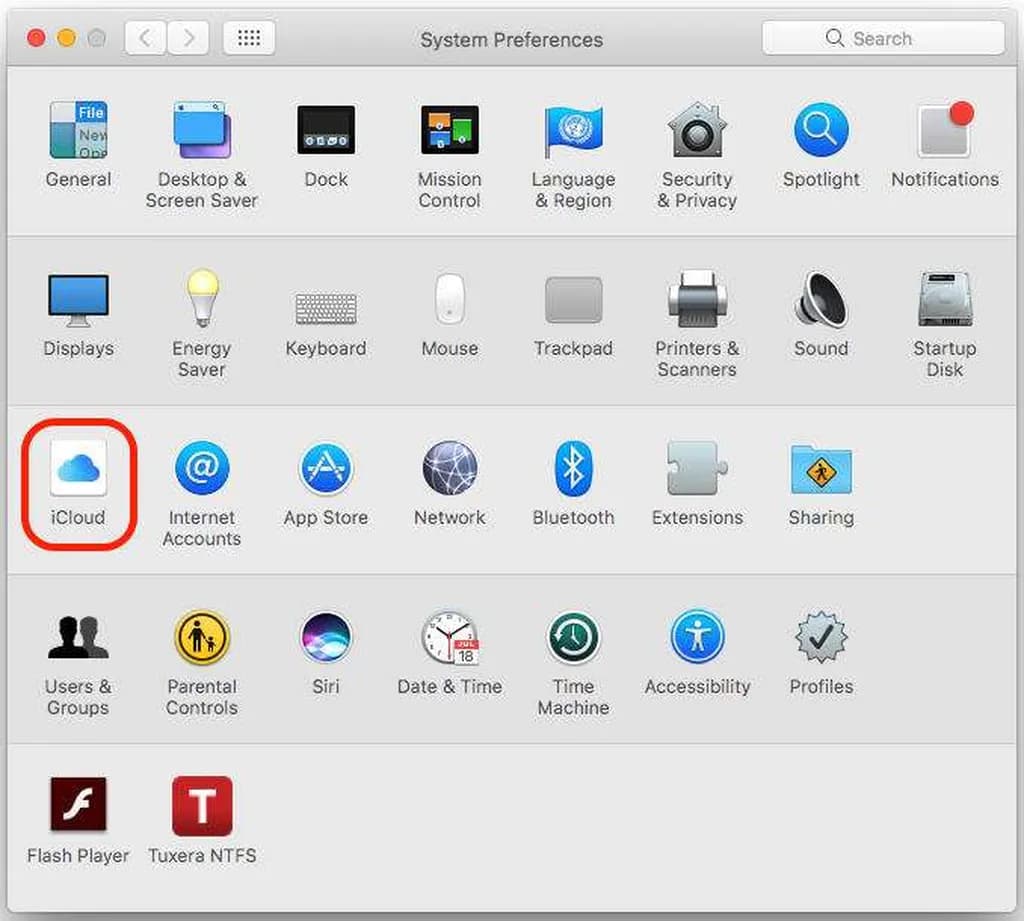Open the Tuxera NTFS pane
The width and height of the screenshot is (1024, 921).
(x=201, y=807)
